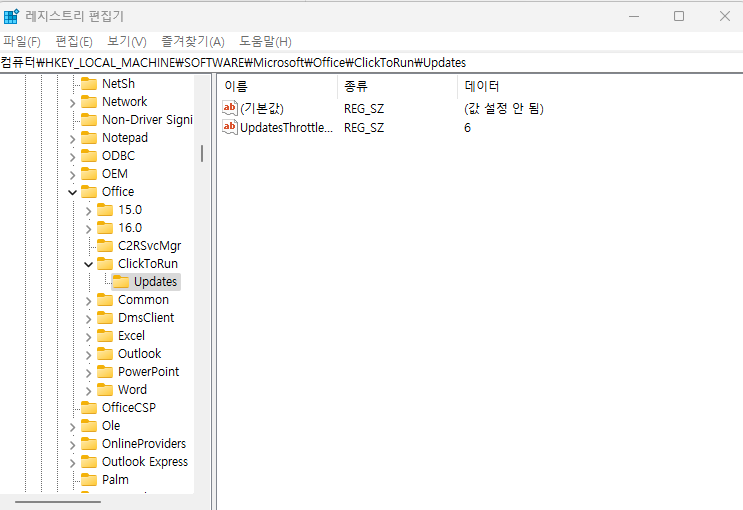
Task: Click the 16.0 folder icon
Action: [105, 228]
